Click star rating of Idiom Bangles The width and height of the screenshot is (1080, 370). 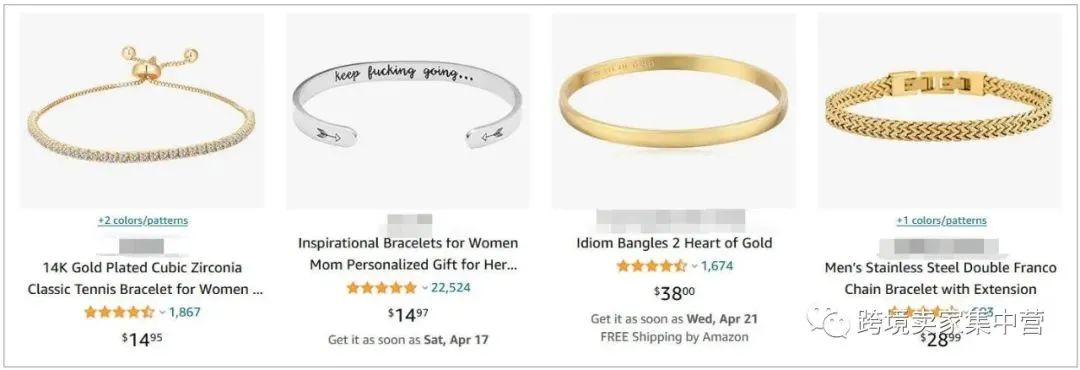(652, 266)
